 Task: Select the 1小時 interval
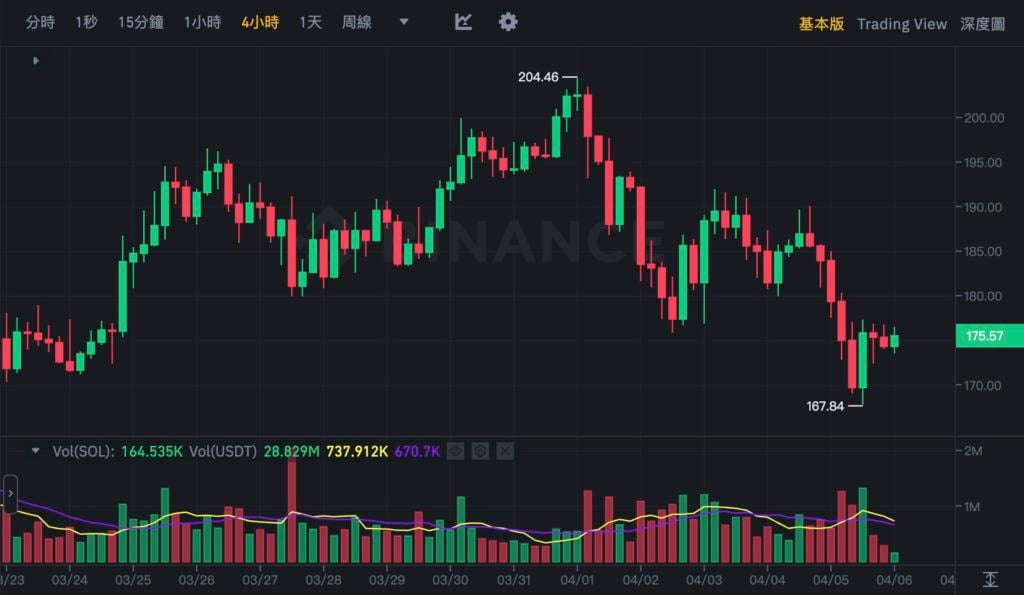pos(202,22)
